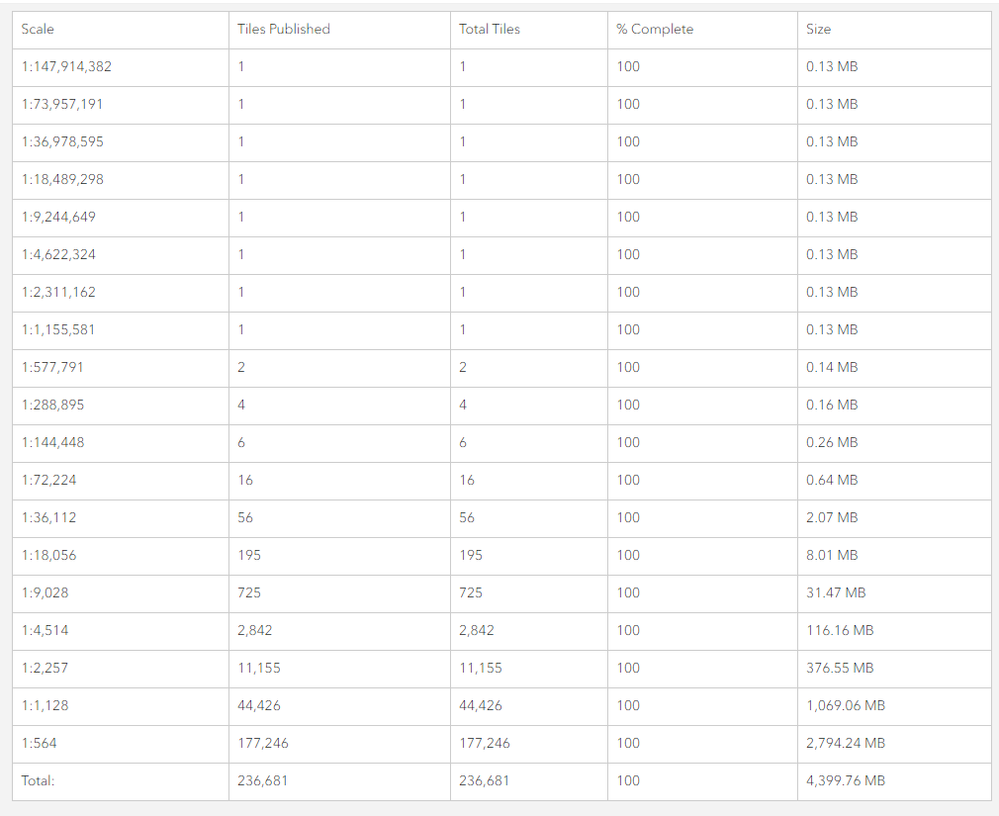Click the Total Tiles column header
The height and width of the screenshot is (816, 999).
489,29
